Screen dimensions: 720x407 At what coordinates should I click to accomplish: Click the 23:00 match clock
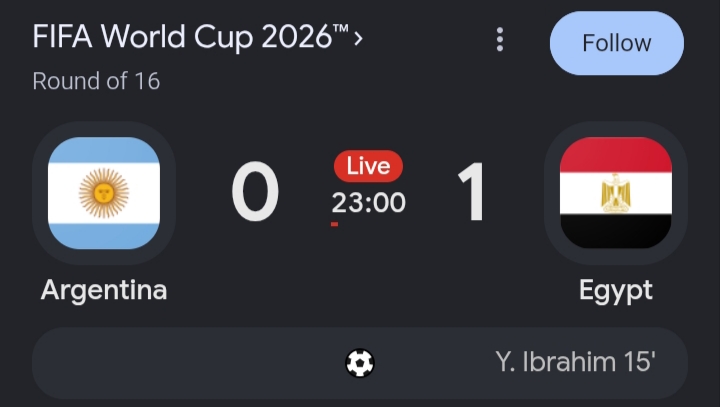coord(369,203)
